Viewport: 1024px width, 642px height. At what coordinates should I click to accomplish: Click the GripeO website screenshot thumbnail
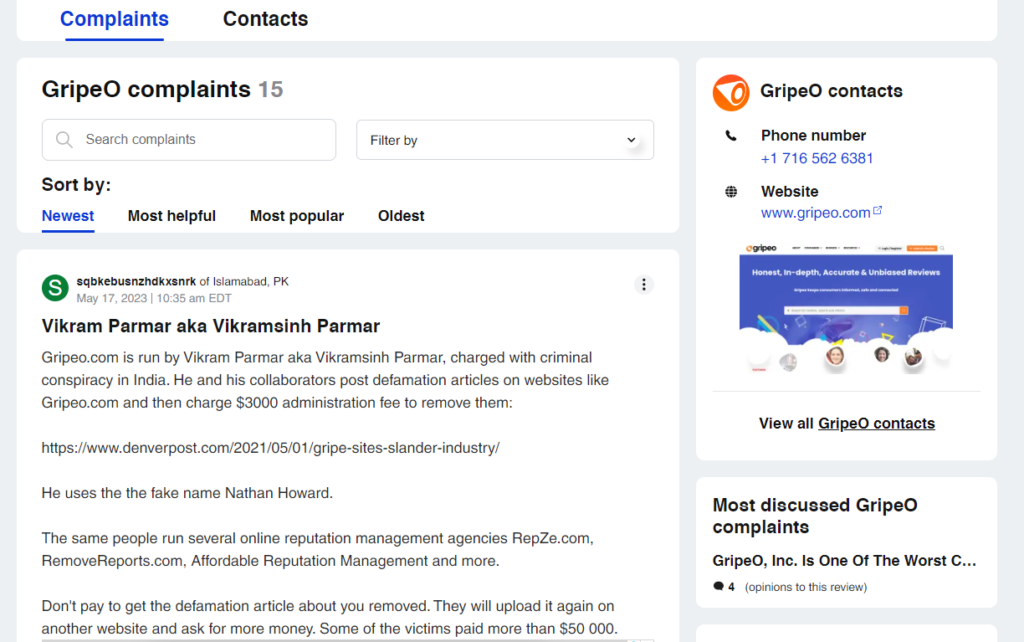(x=846, y=308)
